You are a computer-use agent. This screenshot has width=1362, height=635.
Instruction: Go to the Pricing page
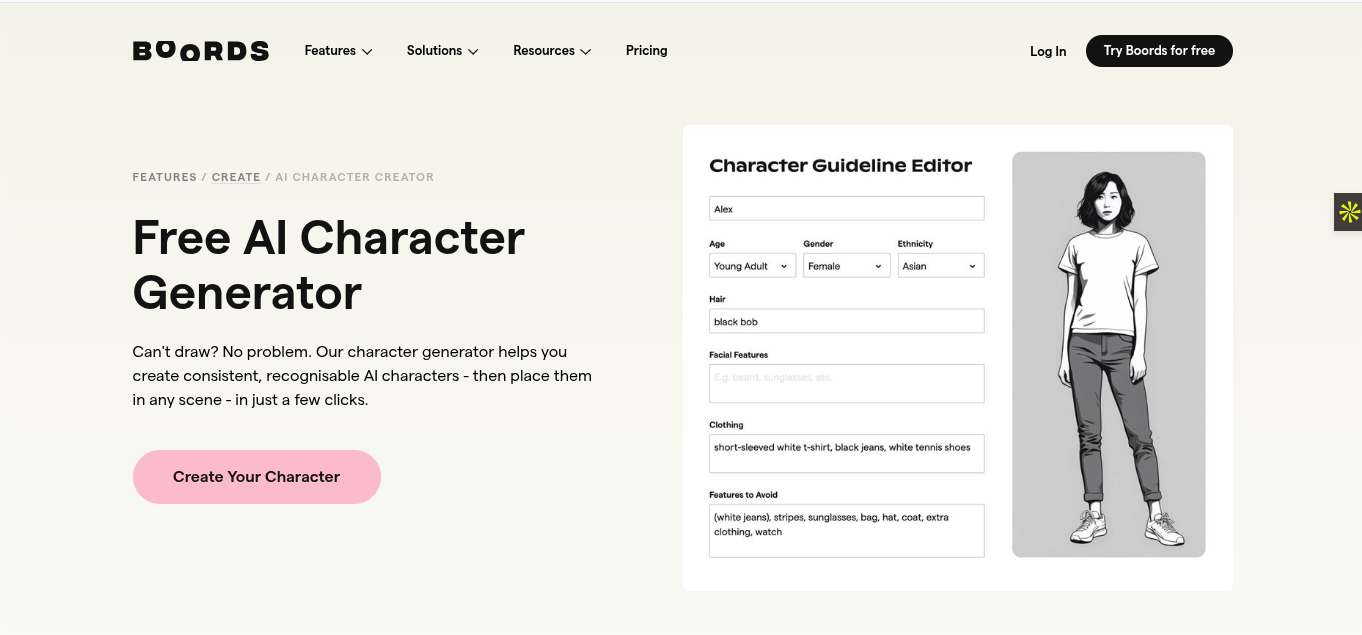[647, 51]
